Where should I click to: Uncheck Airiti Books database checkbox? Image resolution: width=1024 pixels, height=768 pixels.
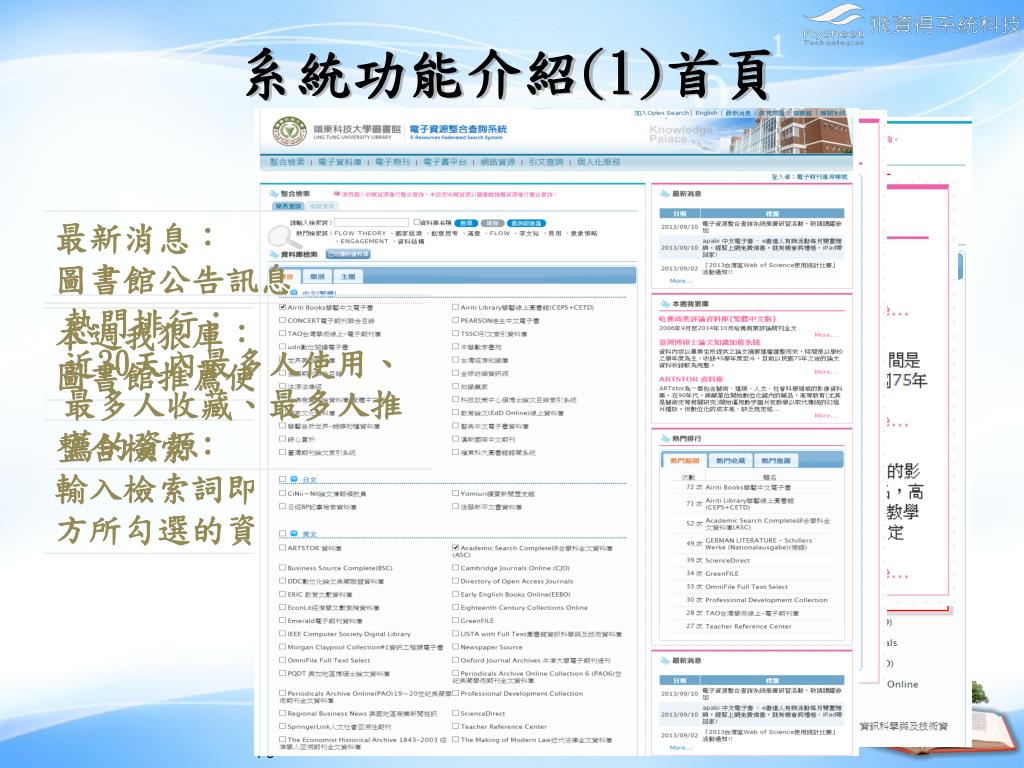click(282, 307)
